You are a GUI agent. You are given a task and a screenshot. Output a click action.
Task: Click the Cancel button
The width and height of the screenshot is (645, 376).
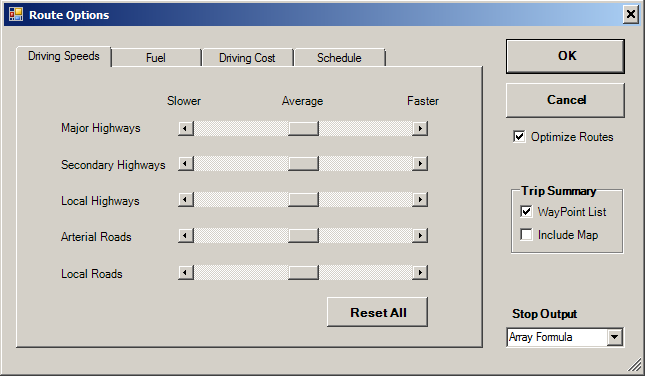coord(566,100)
